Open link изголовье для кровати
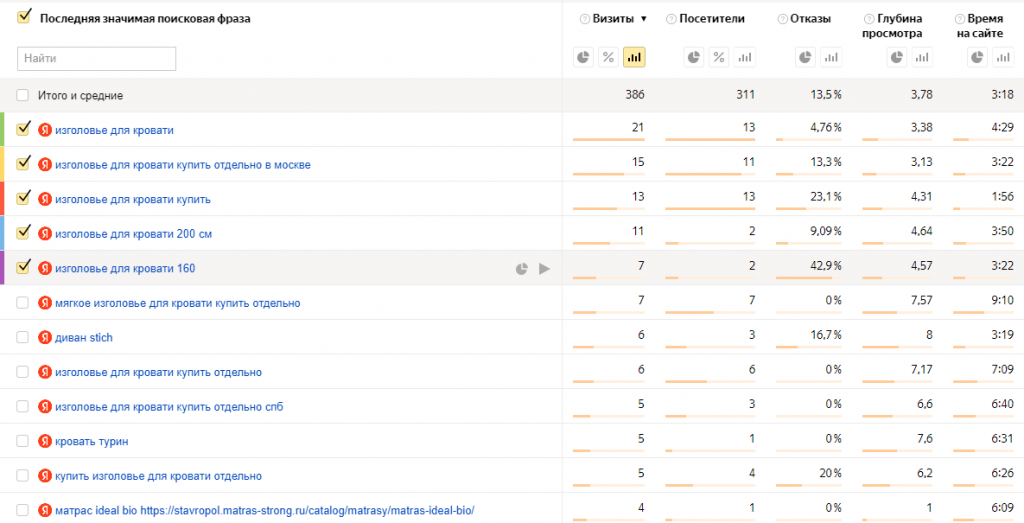The width and height of the screenshot is (1024, 523). [x=114, y=130]
